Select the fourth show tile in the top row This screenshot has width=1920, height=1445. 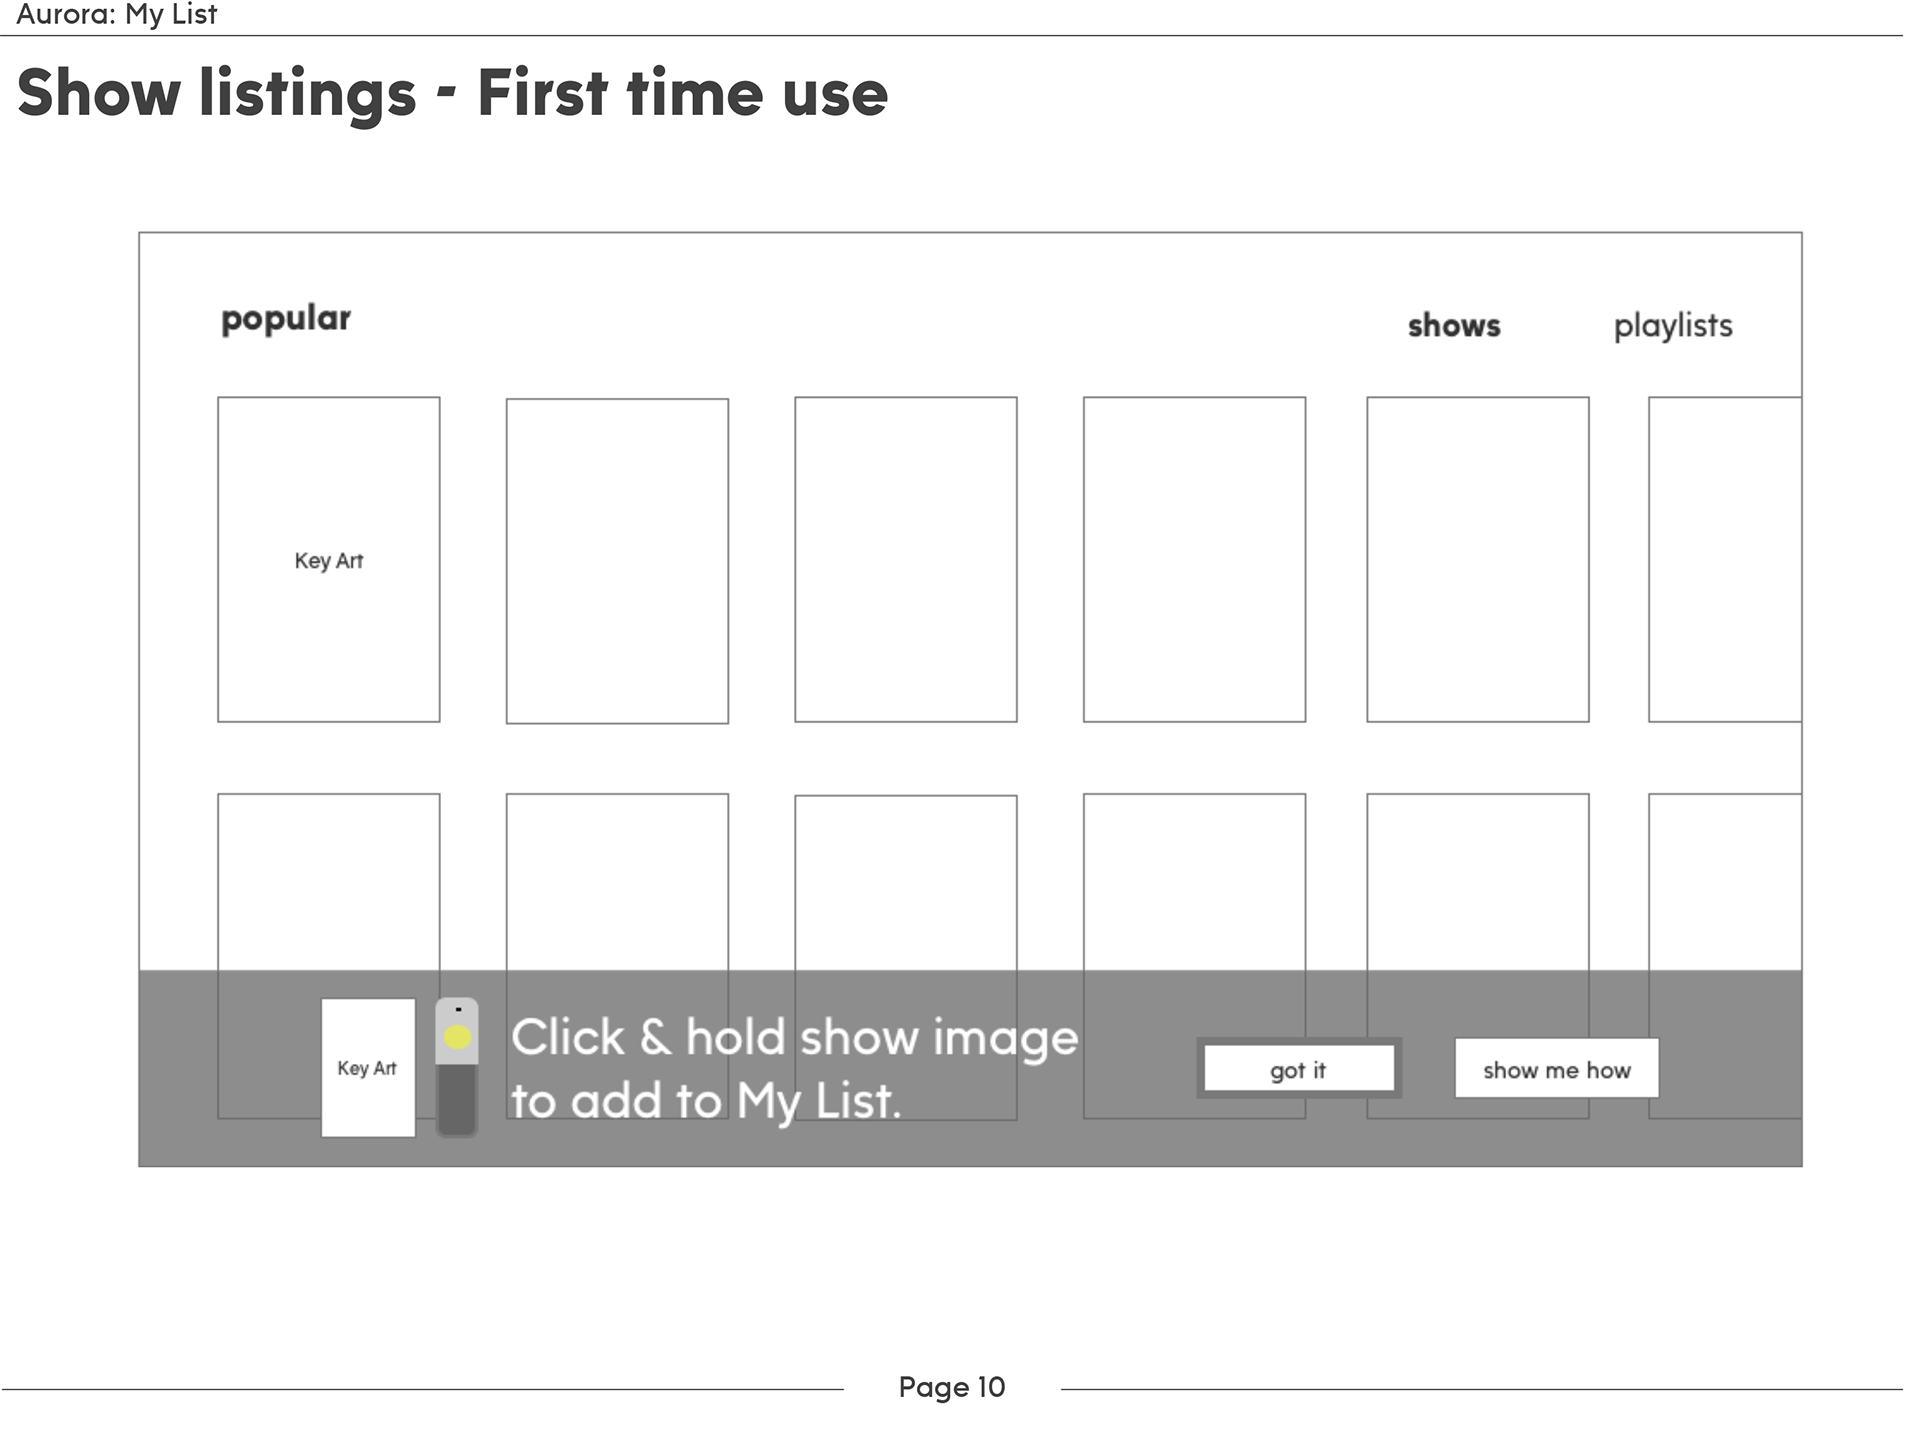[x=1194, y=559]
